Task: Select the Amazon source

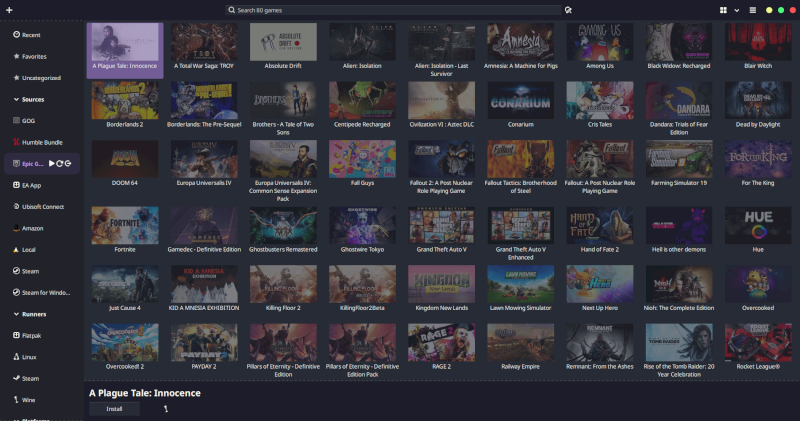Action: pos(42,228)
